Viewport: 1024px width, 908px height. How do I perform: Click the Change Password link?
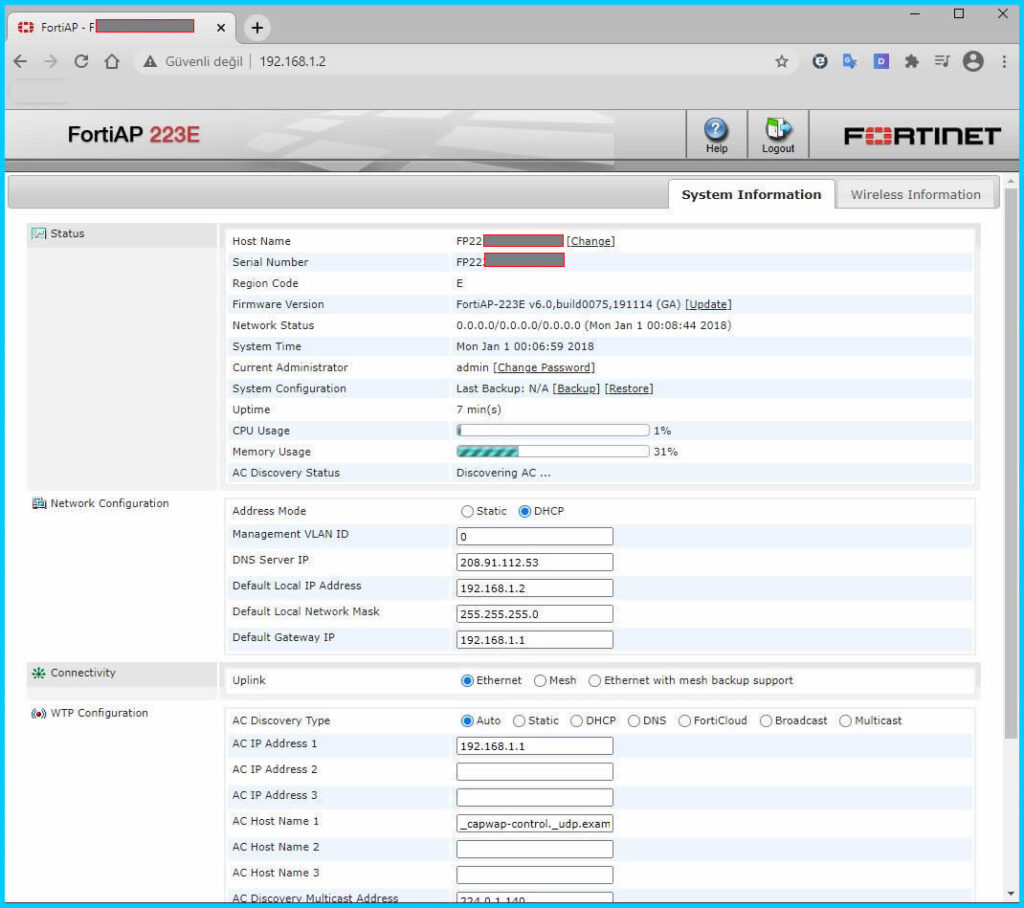point(543,368)
